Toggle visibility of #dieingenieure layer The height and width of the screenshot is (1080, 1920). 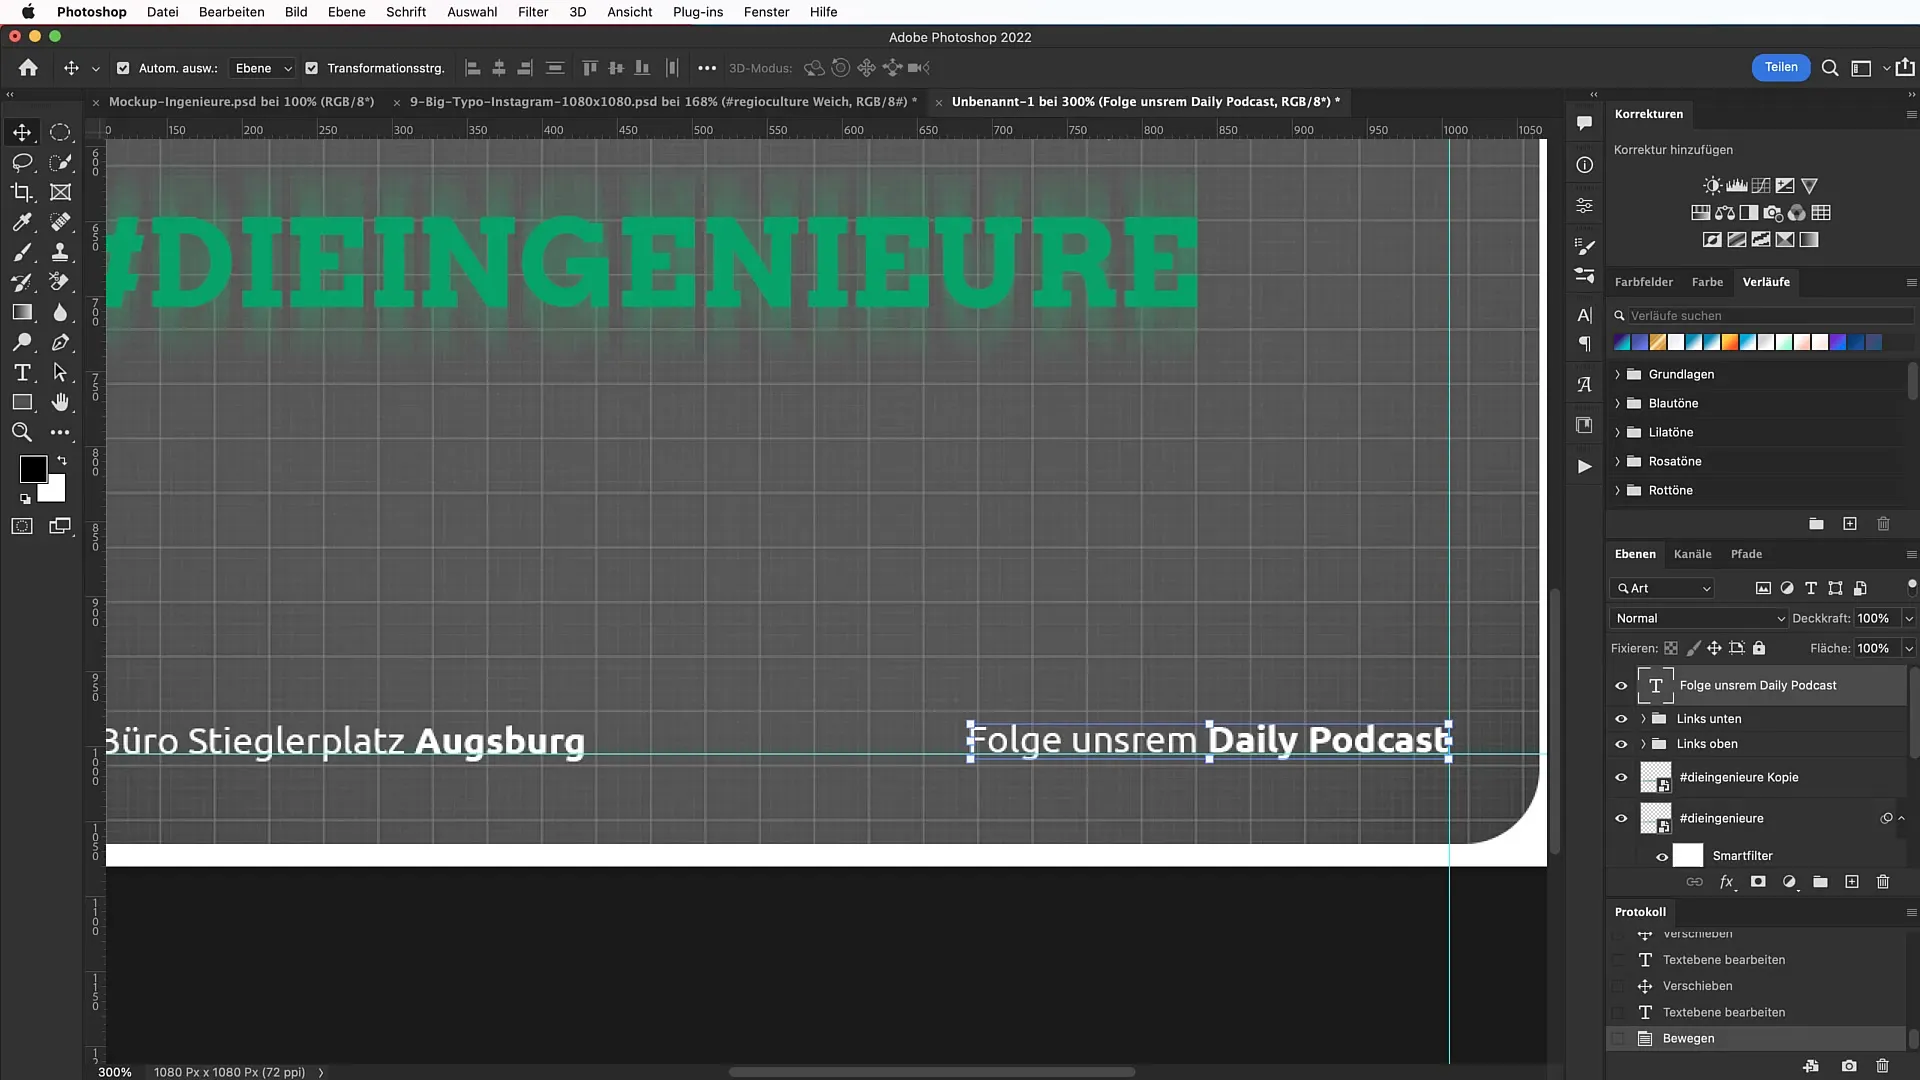pos(1621,818)
